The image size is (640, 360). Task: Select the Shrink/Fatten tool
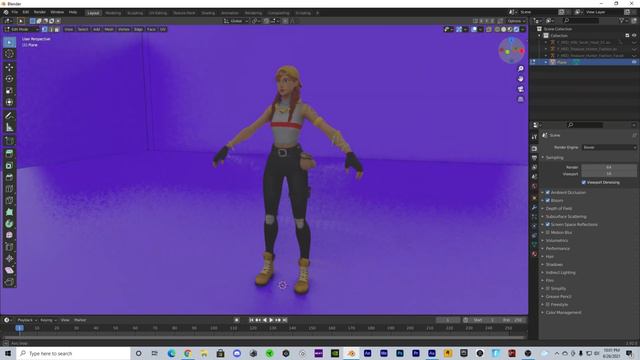(x=9, y=259)
